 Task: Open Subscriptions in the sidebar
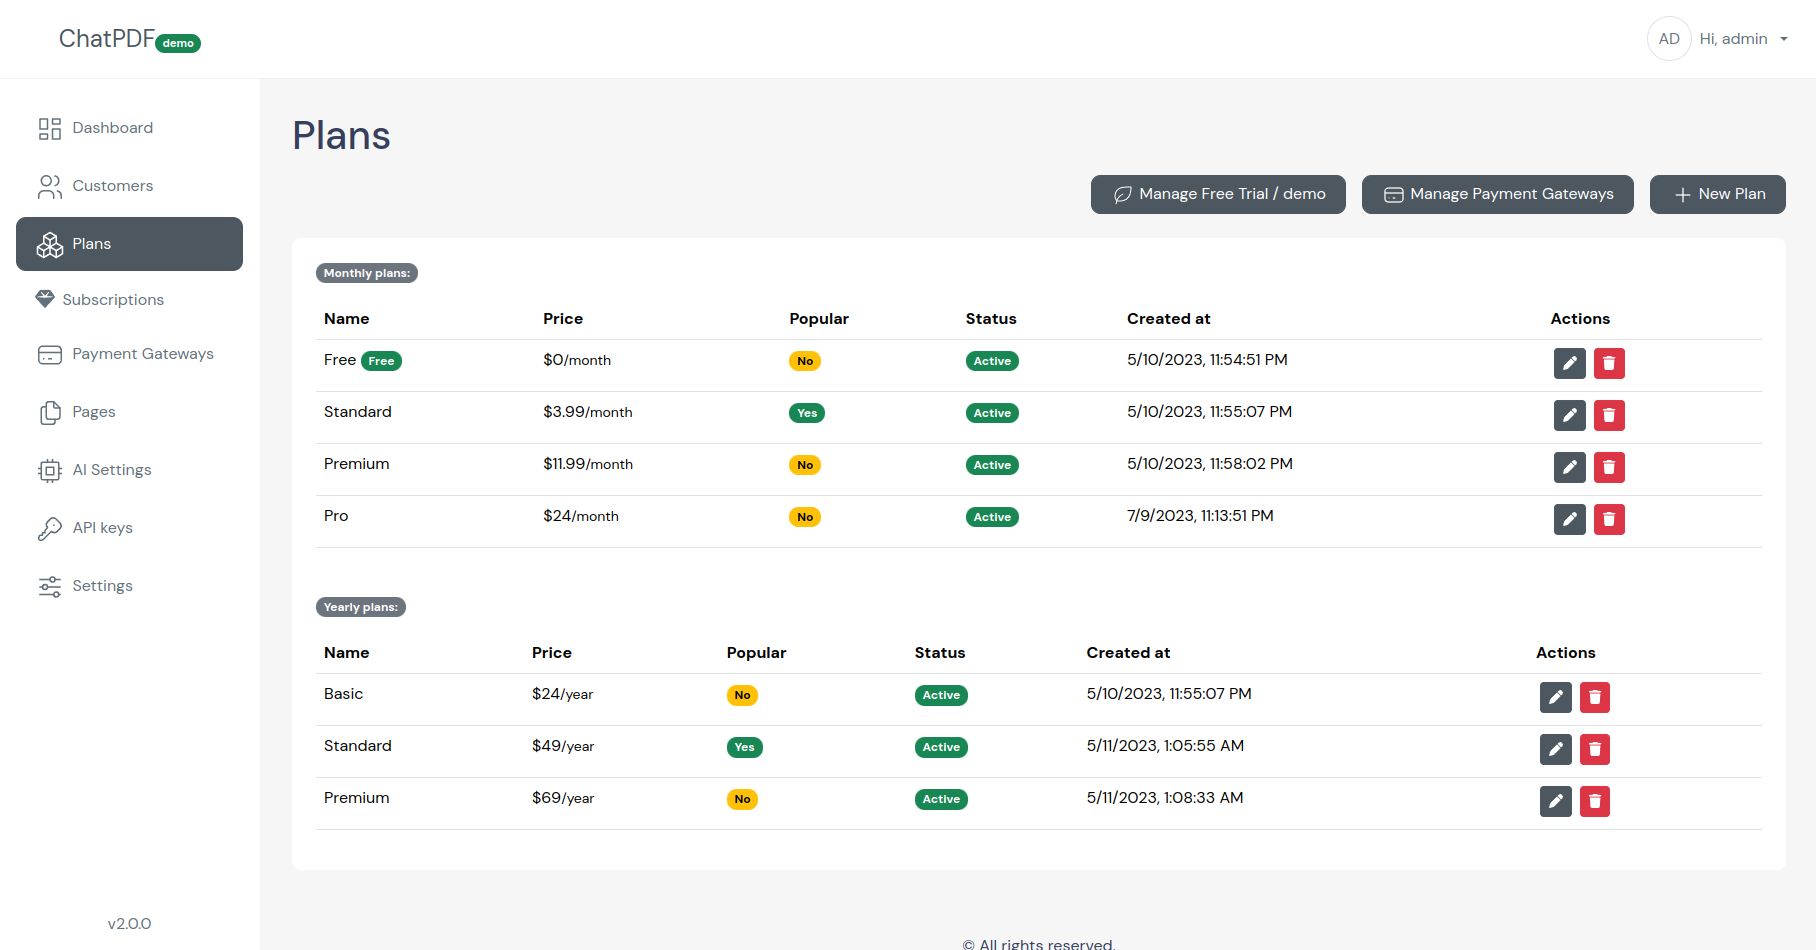[x=112, y=300]
